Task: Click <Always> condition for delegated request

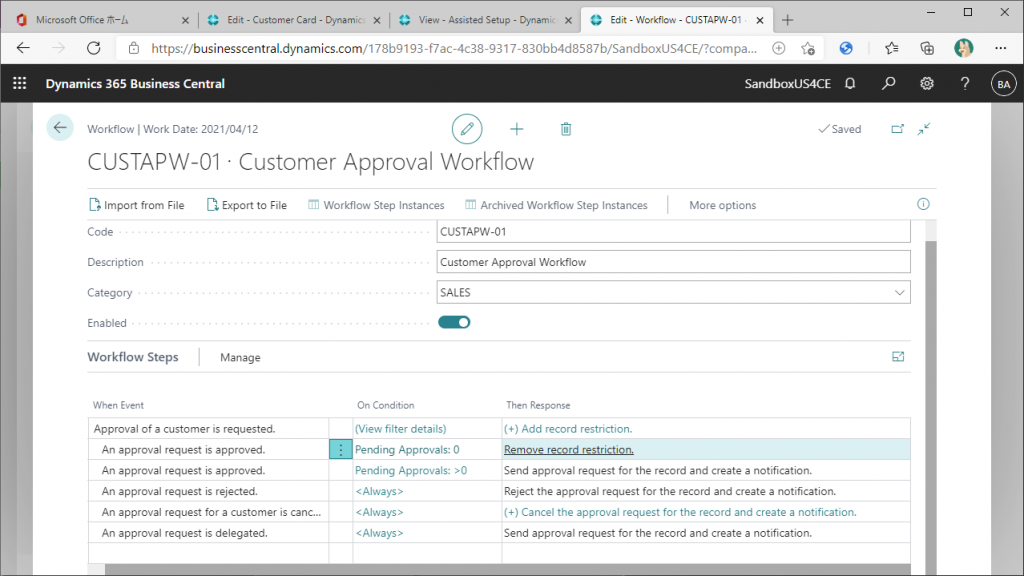Action: 379,534
